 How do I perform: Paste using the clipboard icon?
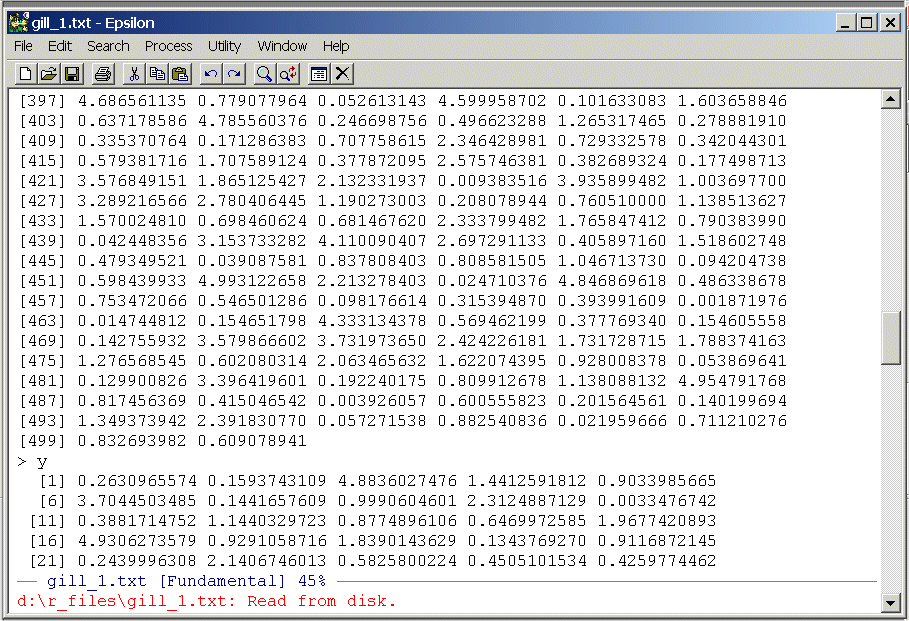click(x=180, y=74)
